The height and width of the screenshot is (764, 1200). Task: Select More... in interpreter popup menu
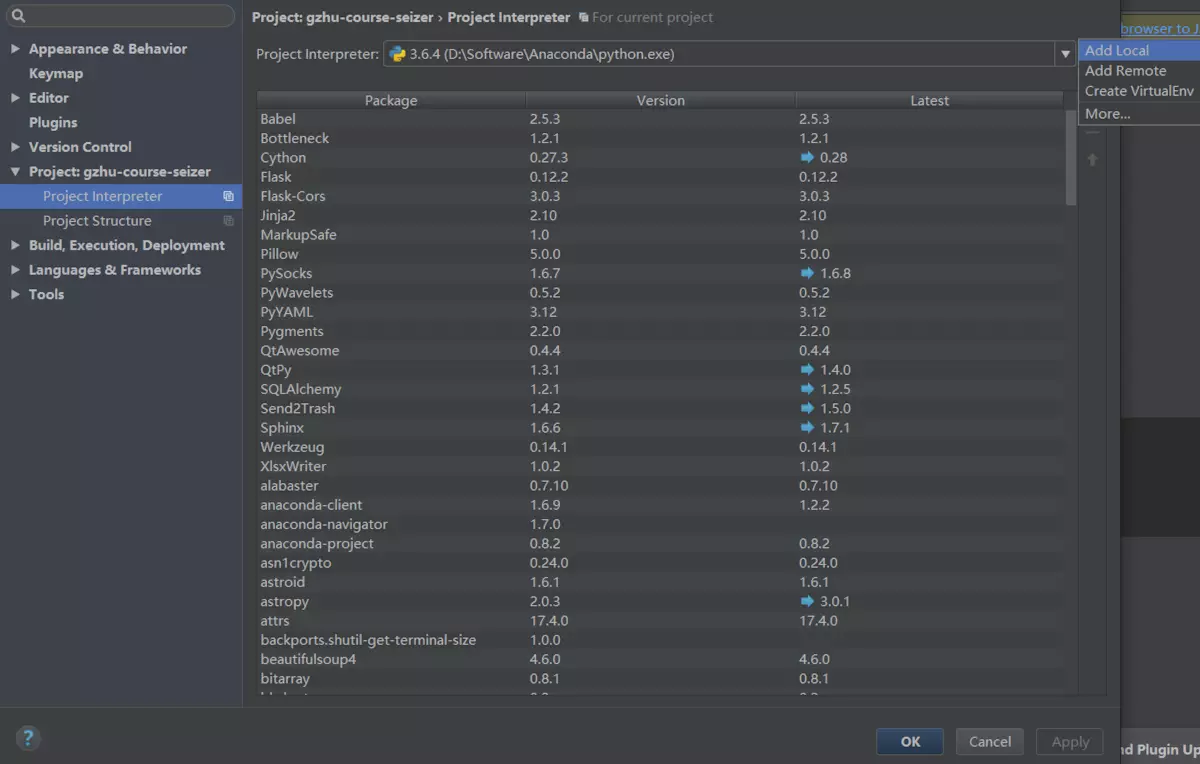[x=1138, y=114]
